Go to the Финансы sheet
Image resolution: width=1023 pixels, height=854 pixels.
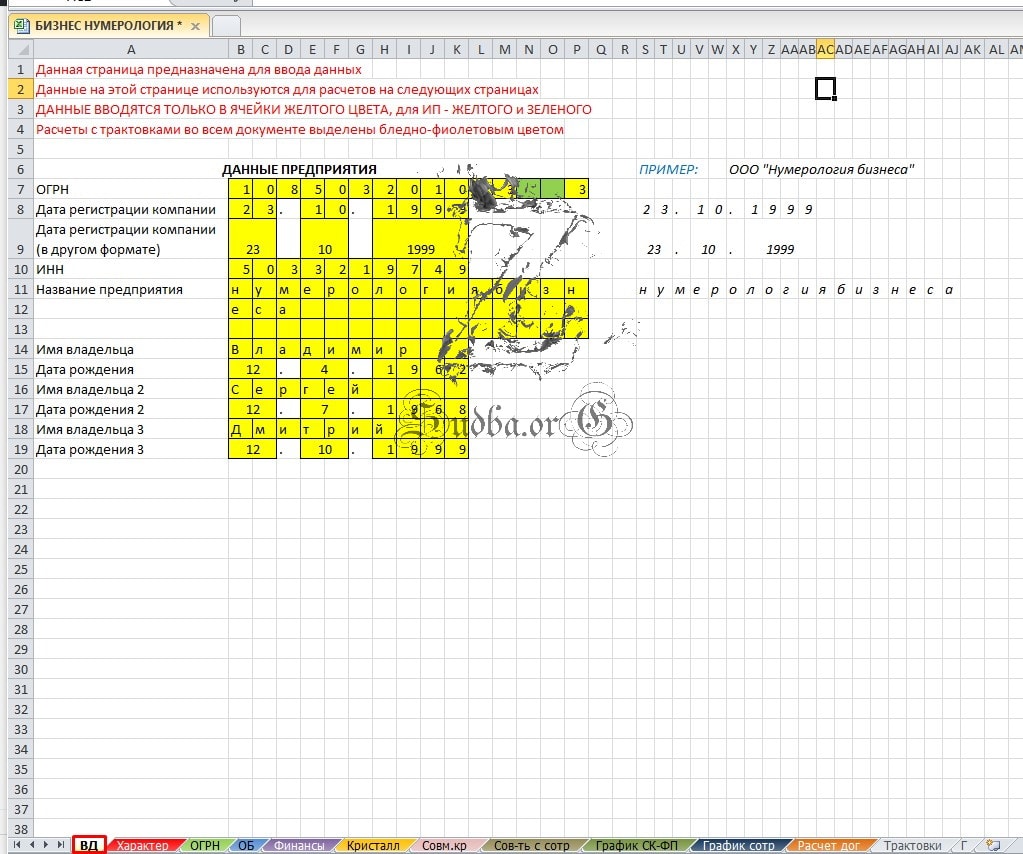[299, 846]
